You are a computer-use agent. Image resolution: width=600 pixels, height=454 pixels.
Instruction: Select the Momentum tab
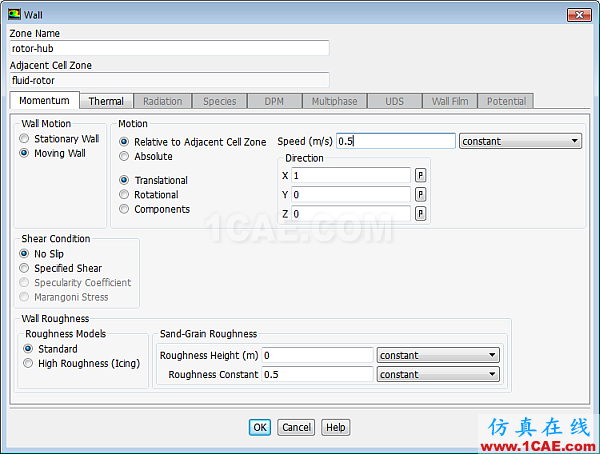[x=44, y=101]
